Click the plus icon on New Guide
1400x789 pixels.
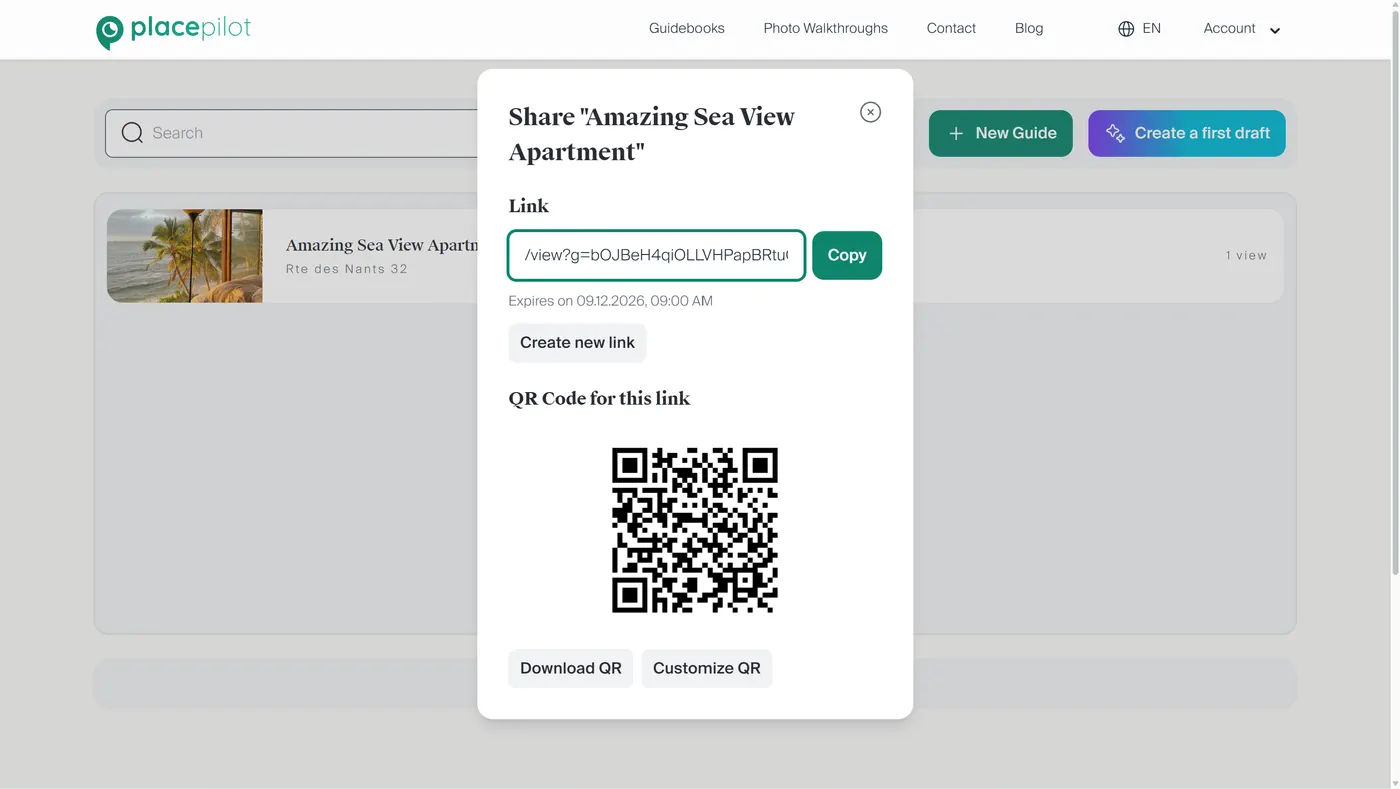point(956,133)
